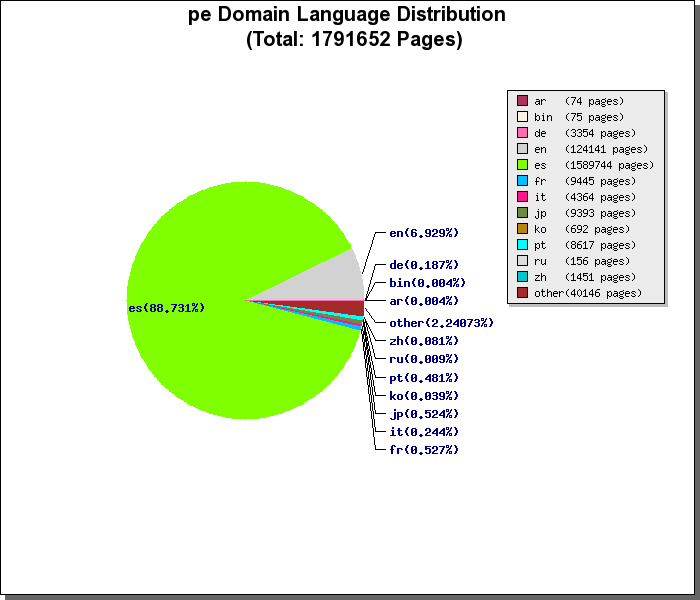The height and width of the screenshot is (600, 700).
Task: Click the Total: 1791652 Pages subtitle
Action: tap(354, 39)
